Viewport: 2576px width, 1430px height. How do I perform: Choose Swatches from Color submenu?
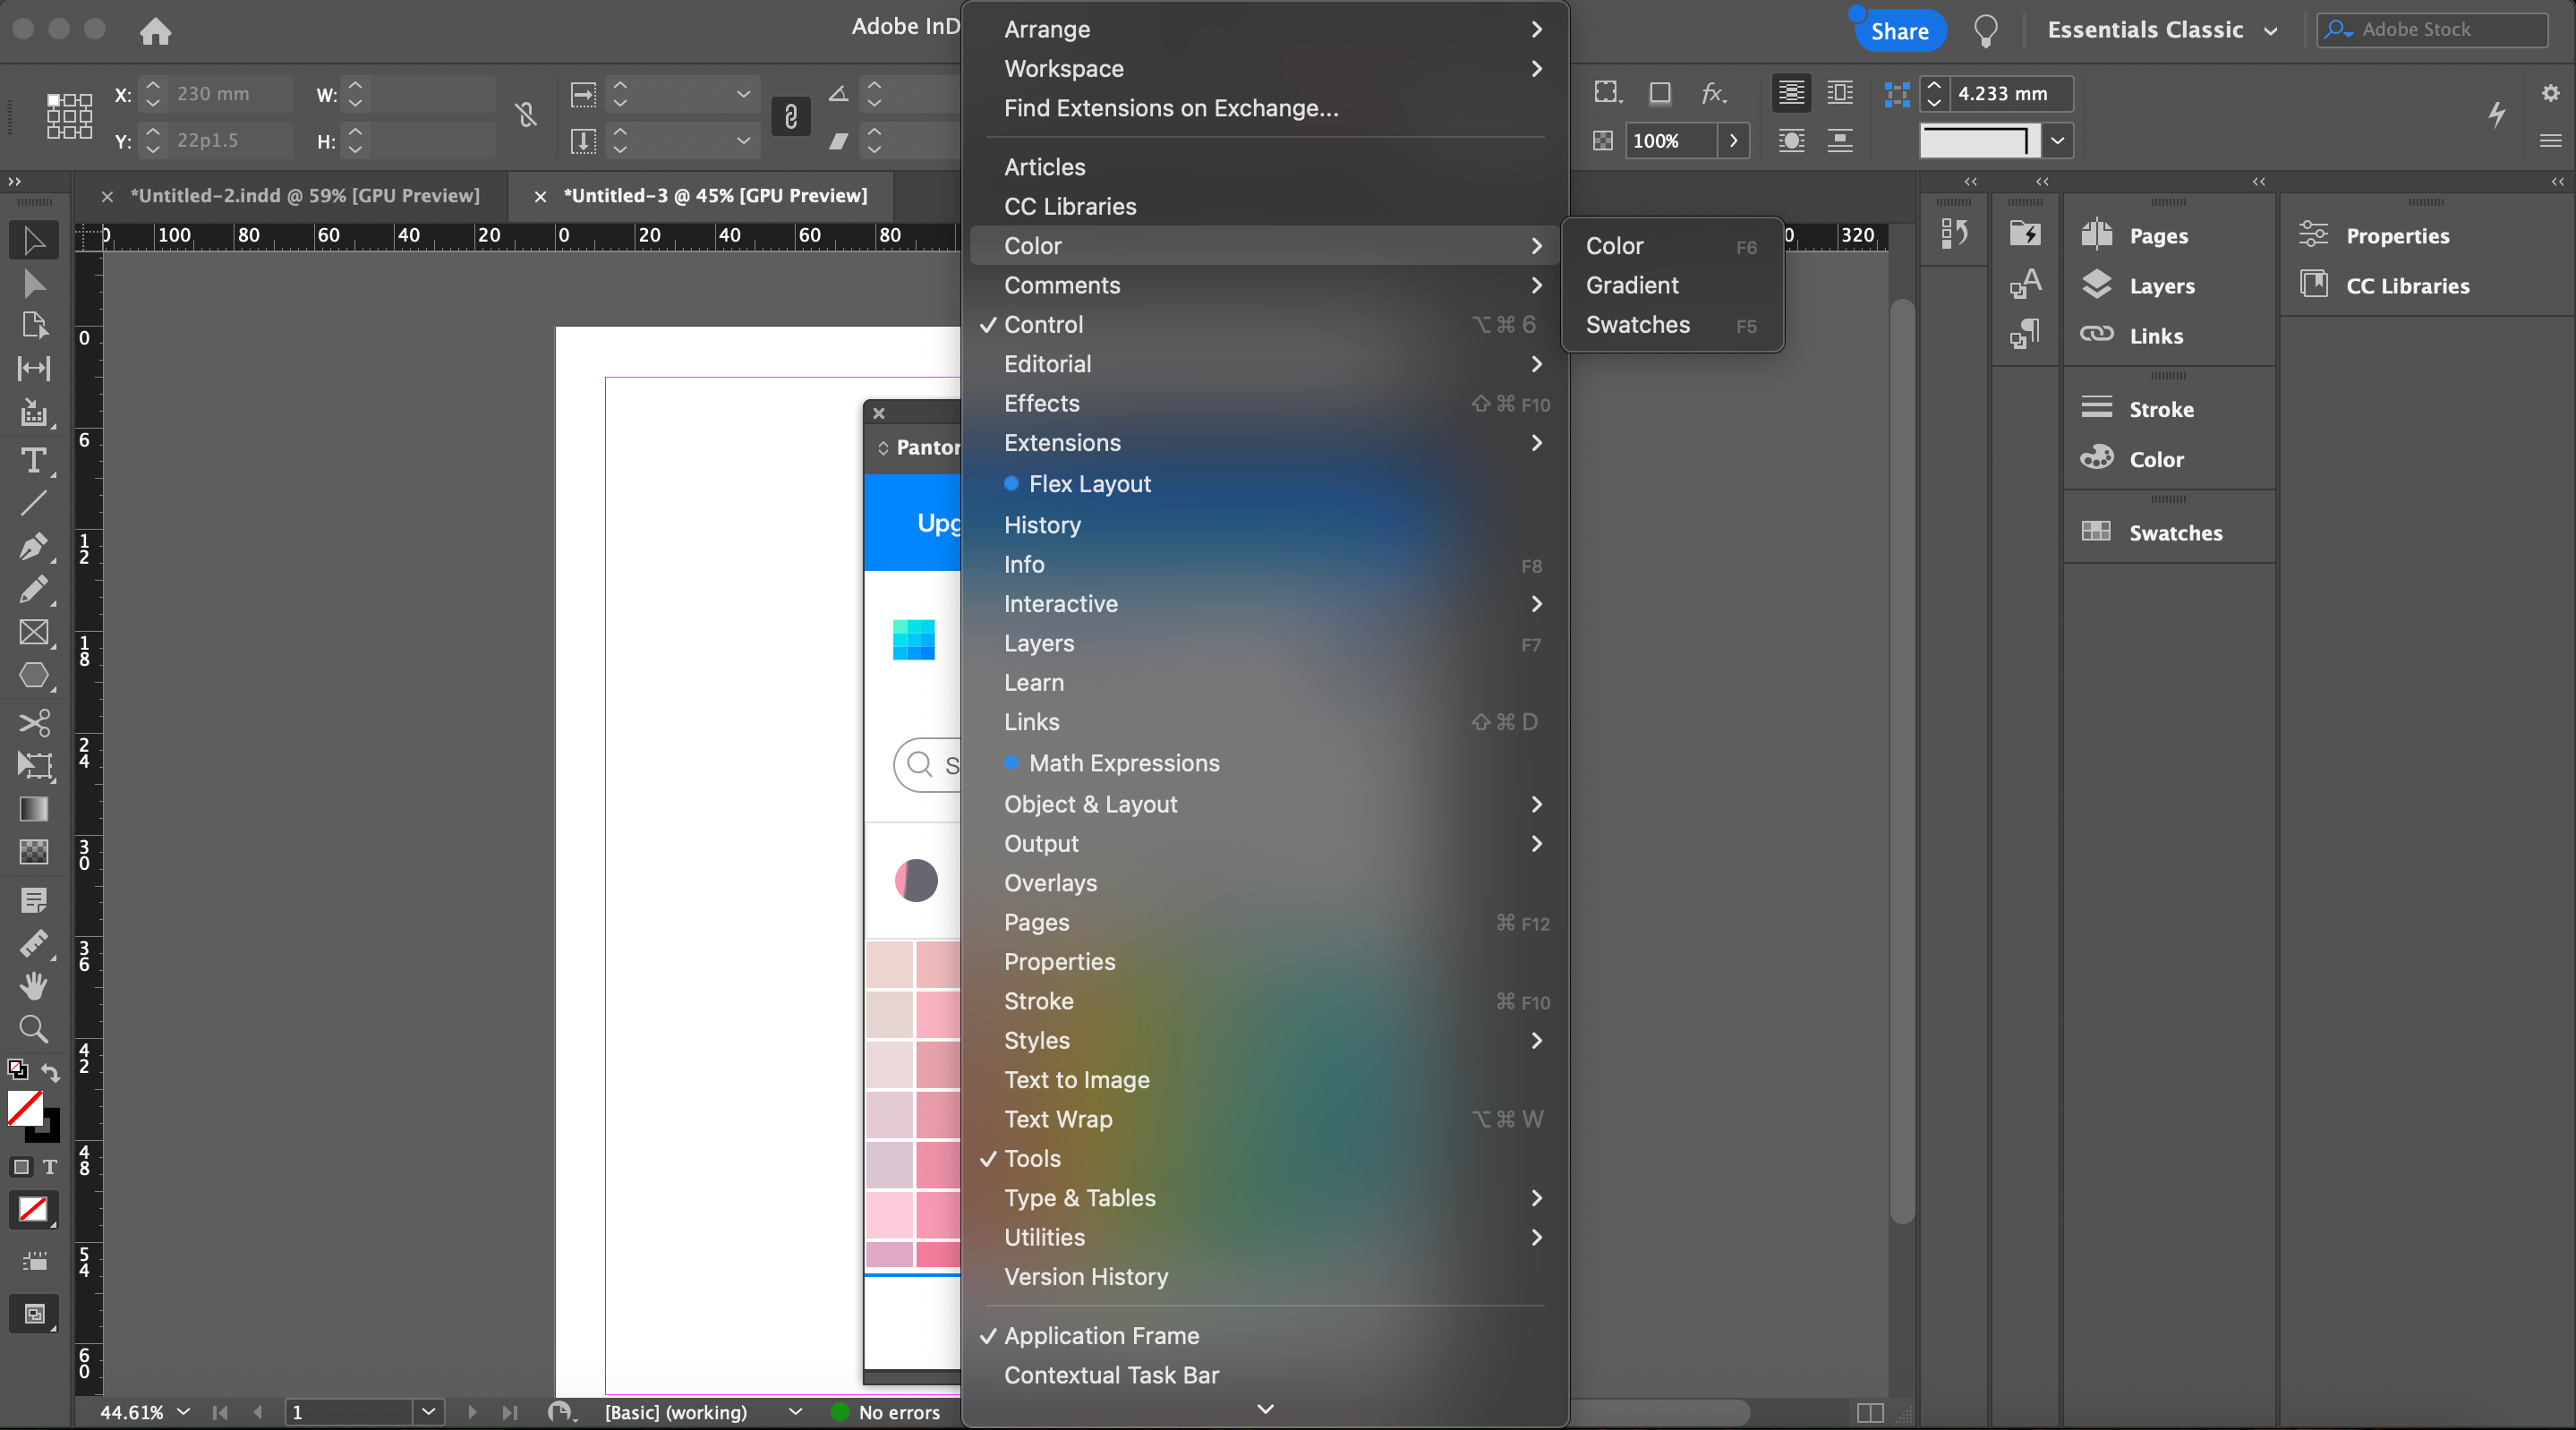pos(1637,325)
